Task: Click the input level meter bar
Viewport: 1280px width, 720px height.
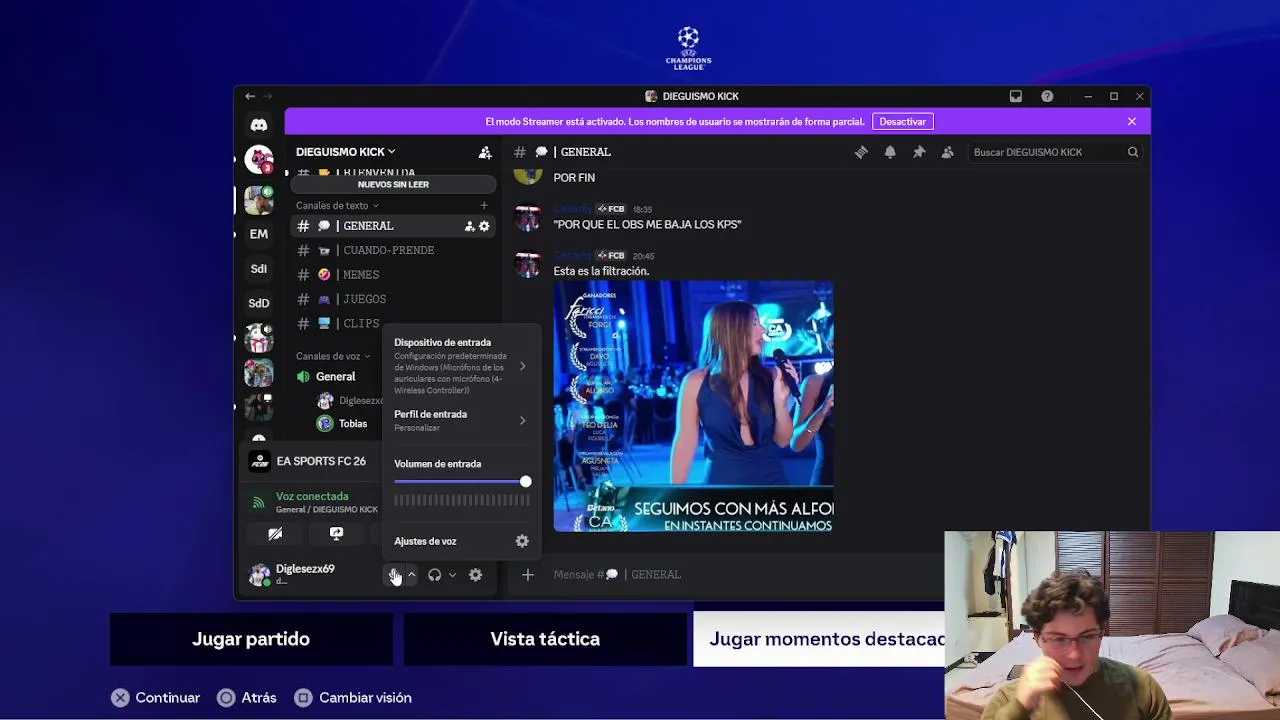Action: (462, 500)
